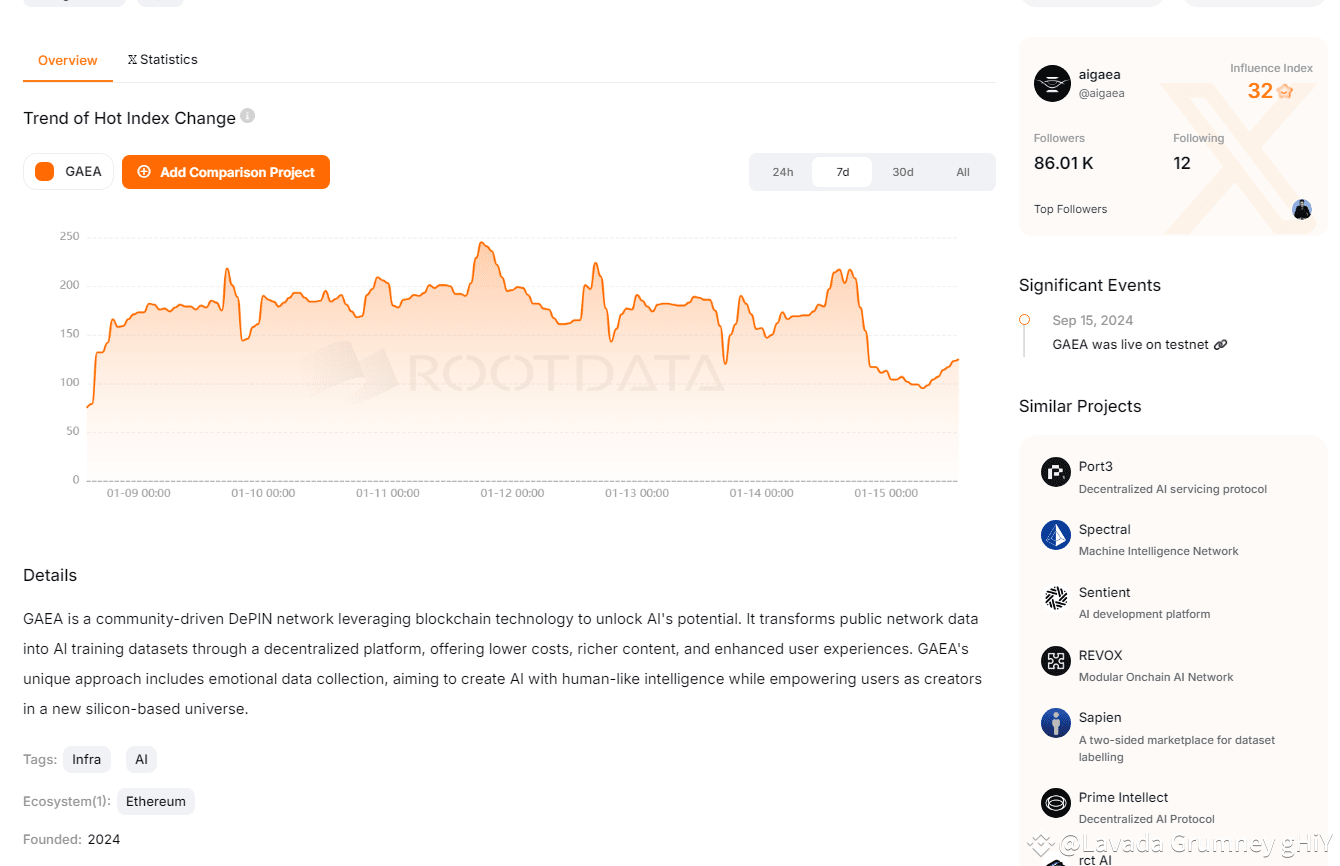Image resolution: width=1340 pixels, height=866 pixels.
Task: Open the Sentient project logo
Action: pos(1056,598)
